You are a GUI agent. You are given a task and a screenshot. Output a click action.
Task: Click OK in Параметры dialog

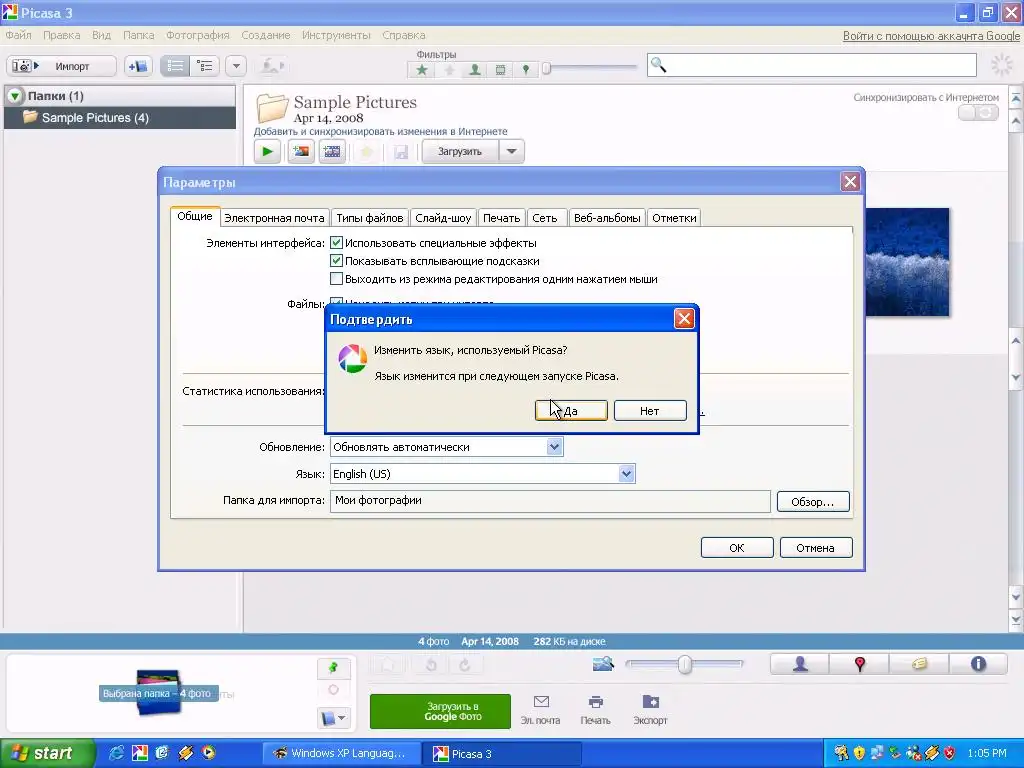737,548
